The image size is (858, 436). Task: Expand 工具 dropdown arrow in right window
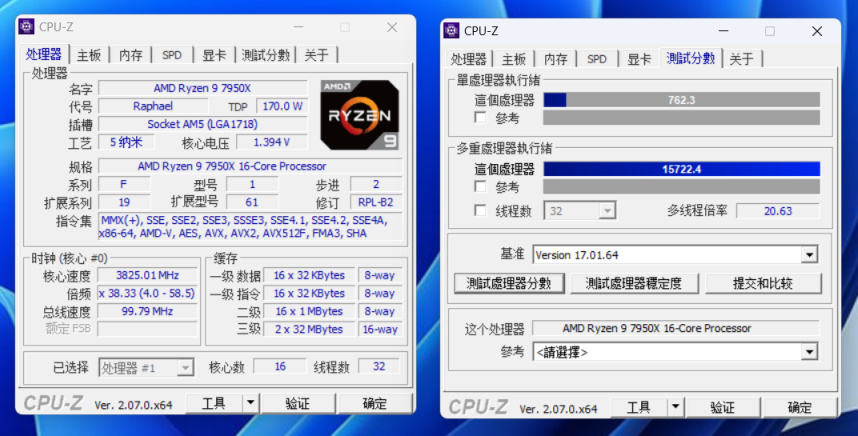coord(675,407)
